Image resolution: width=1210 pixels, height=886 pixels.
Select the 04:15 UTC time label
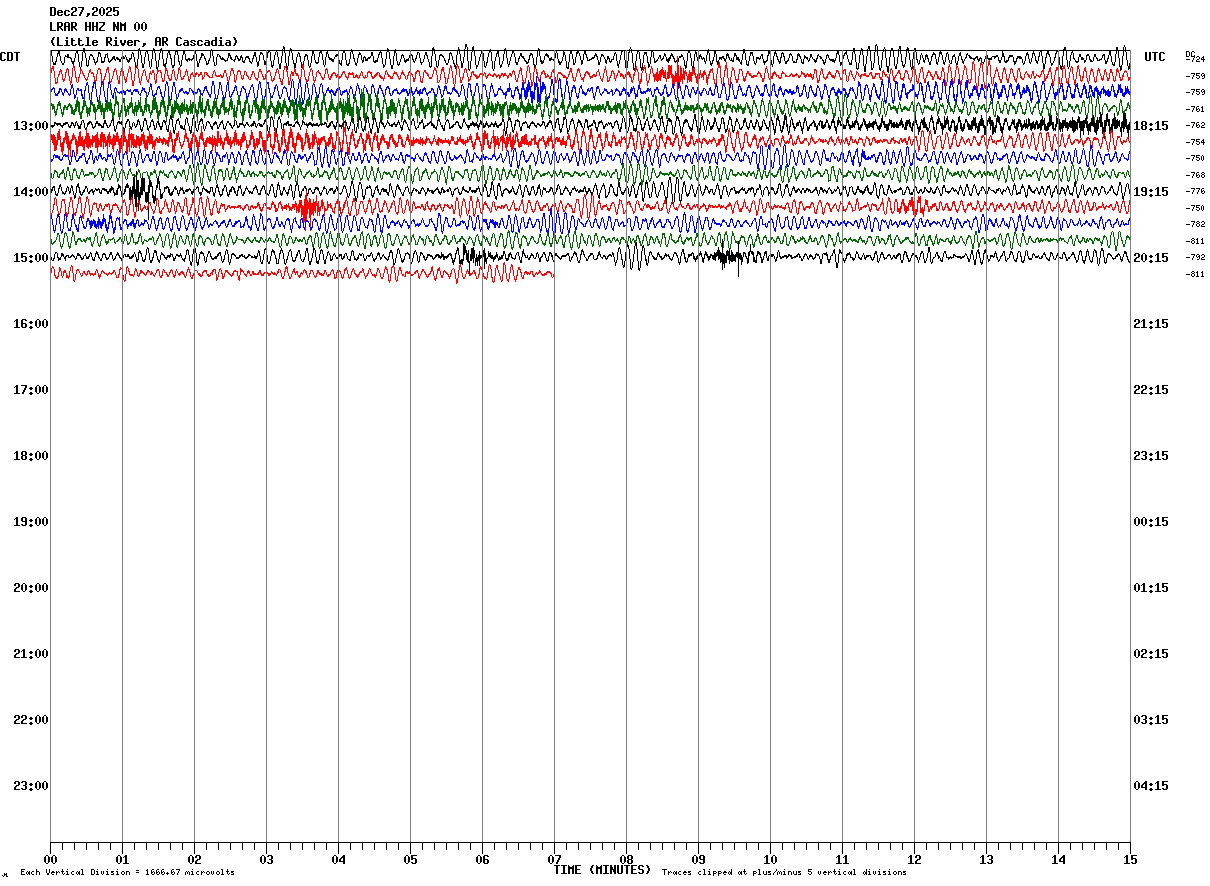point(1150,786)
